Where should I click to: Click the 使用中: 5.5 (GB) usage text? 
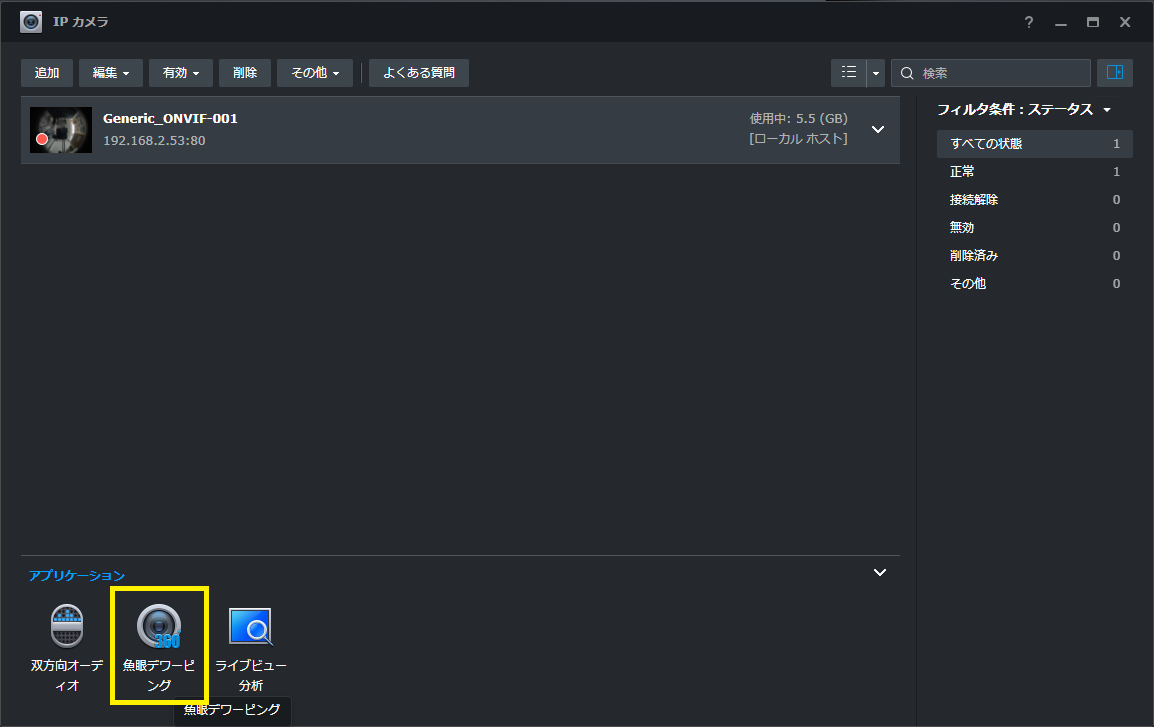(799, 118)
